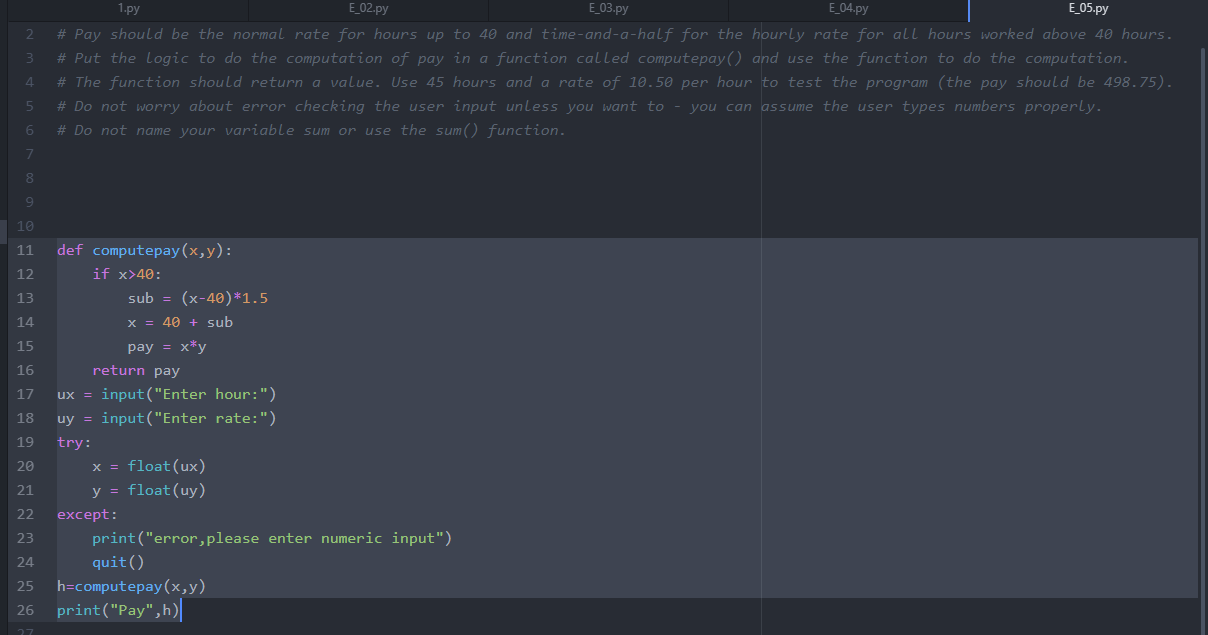
Task: Click 'h=computepay(x,y)' line
Action: (x=132, y=586)
